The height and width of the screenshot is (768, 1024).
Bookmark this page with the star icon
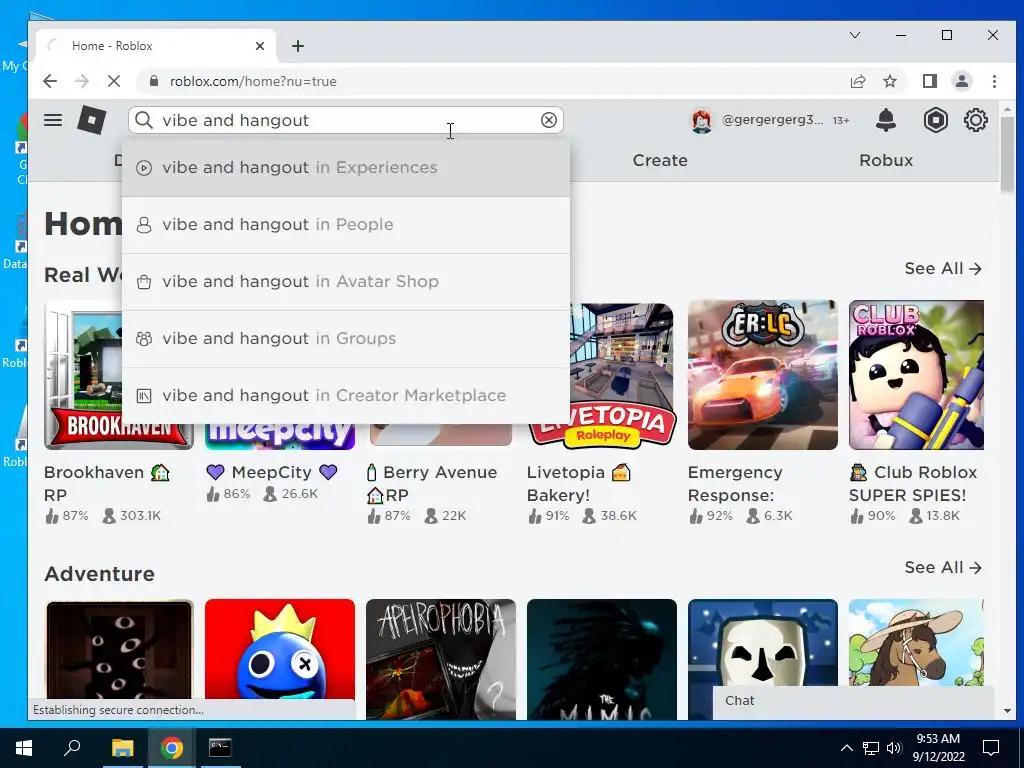[889, 81]
